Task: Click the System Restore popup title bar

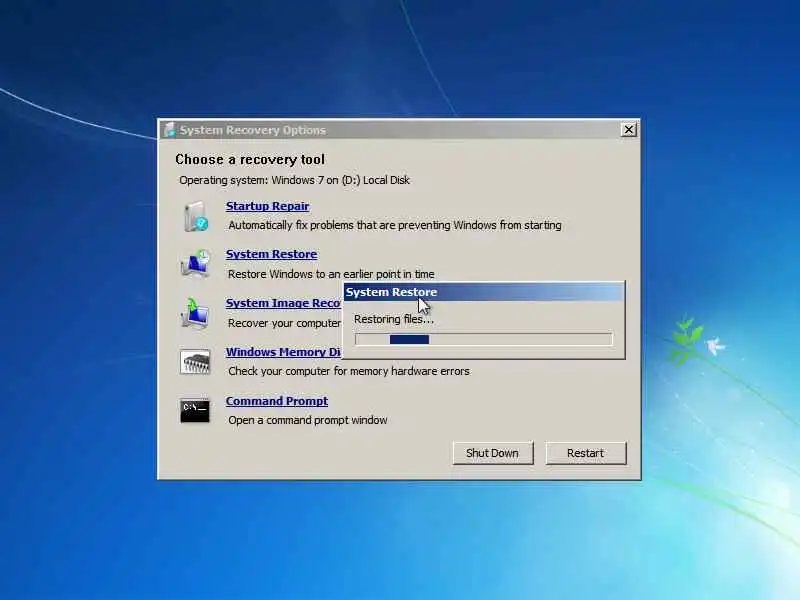Action: pos(484,292)
